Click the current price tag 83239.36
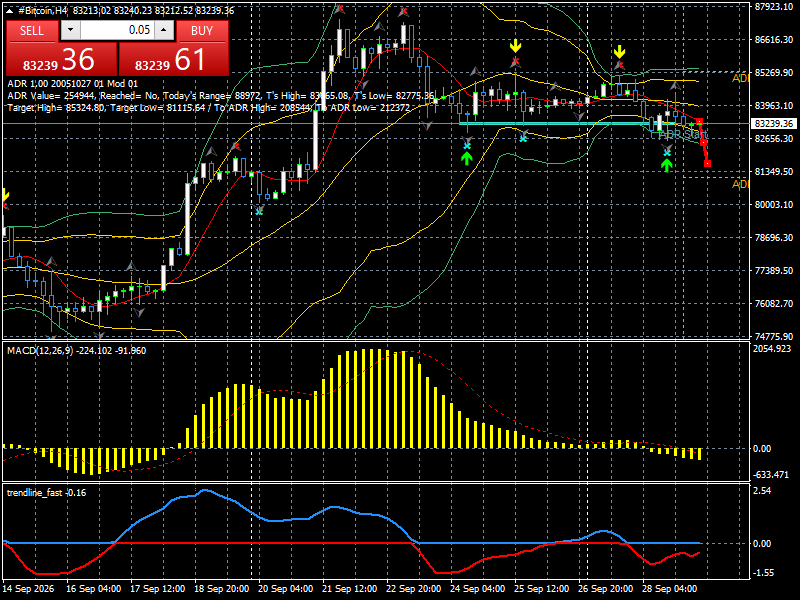The image size is (800, 600). pyautogui.click(x=773, y=123)
